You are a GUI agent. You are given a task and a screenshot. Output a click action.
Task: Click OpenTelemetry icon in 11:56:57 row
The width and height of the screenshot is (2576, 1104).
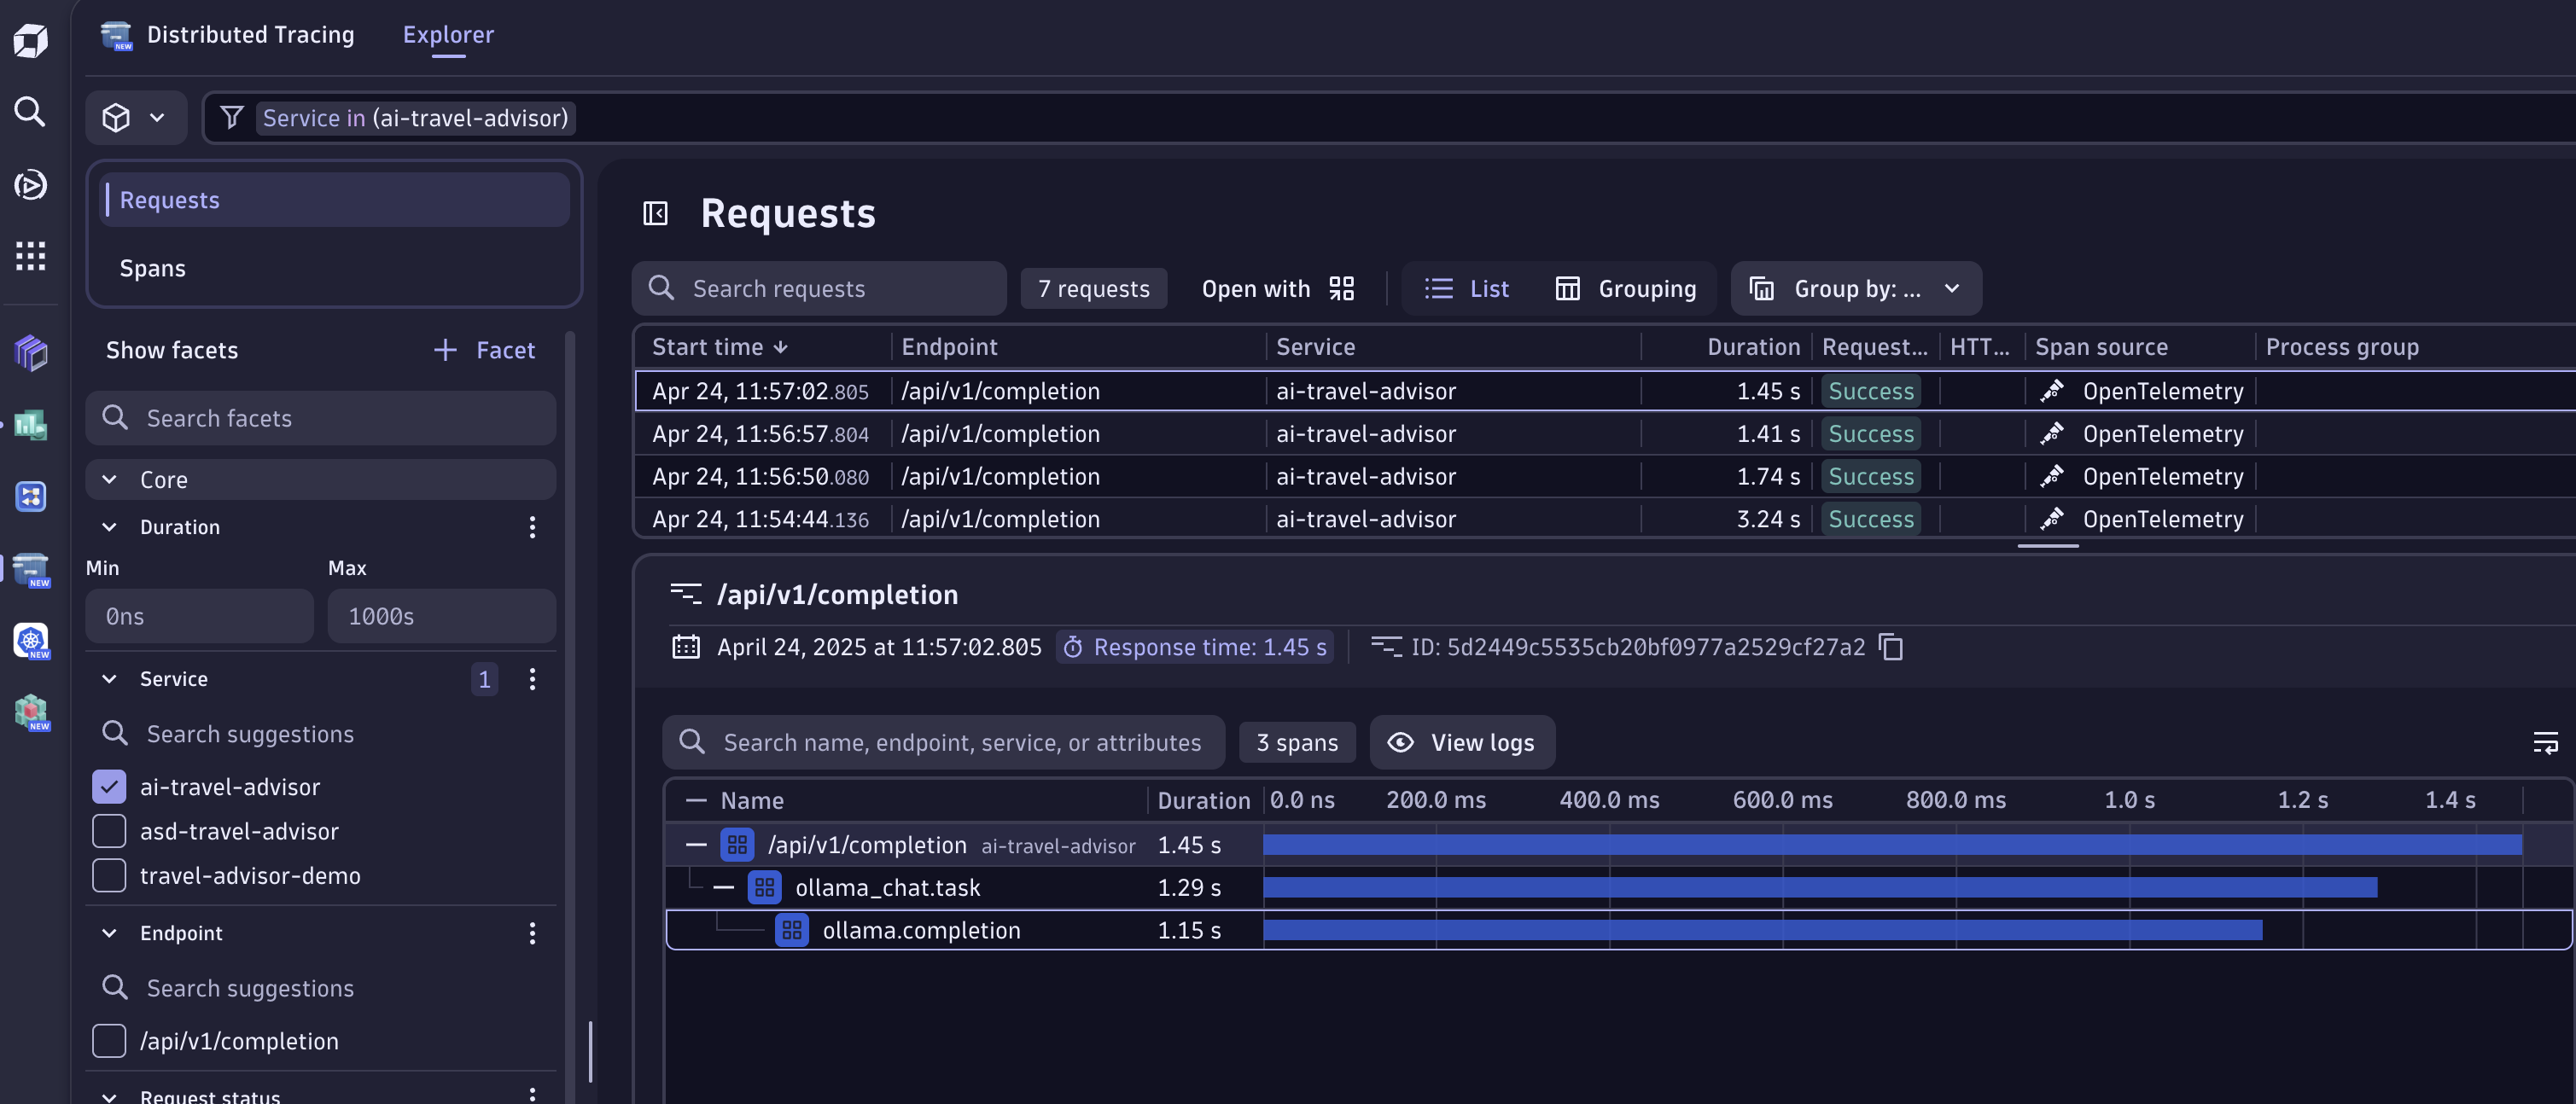[x=2052, y=433]
